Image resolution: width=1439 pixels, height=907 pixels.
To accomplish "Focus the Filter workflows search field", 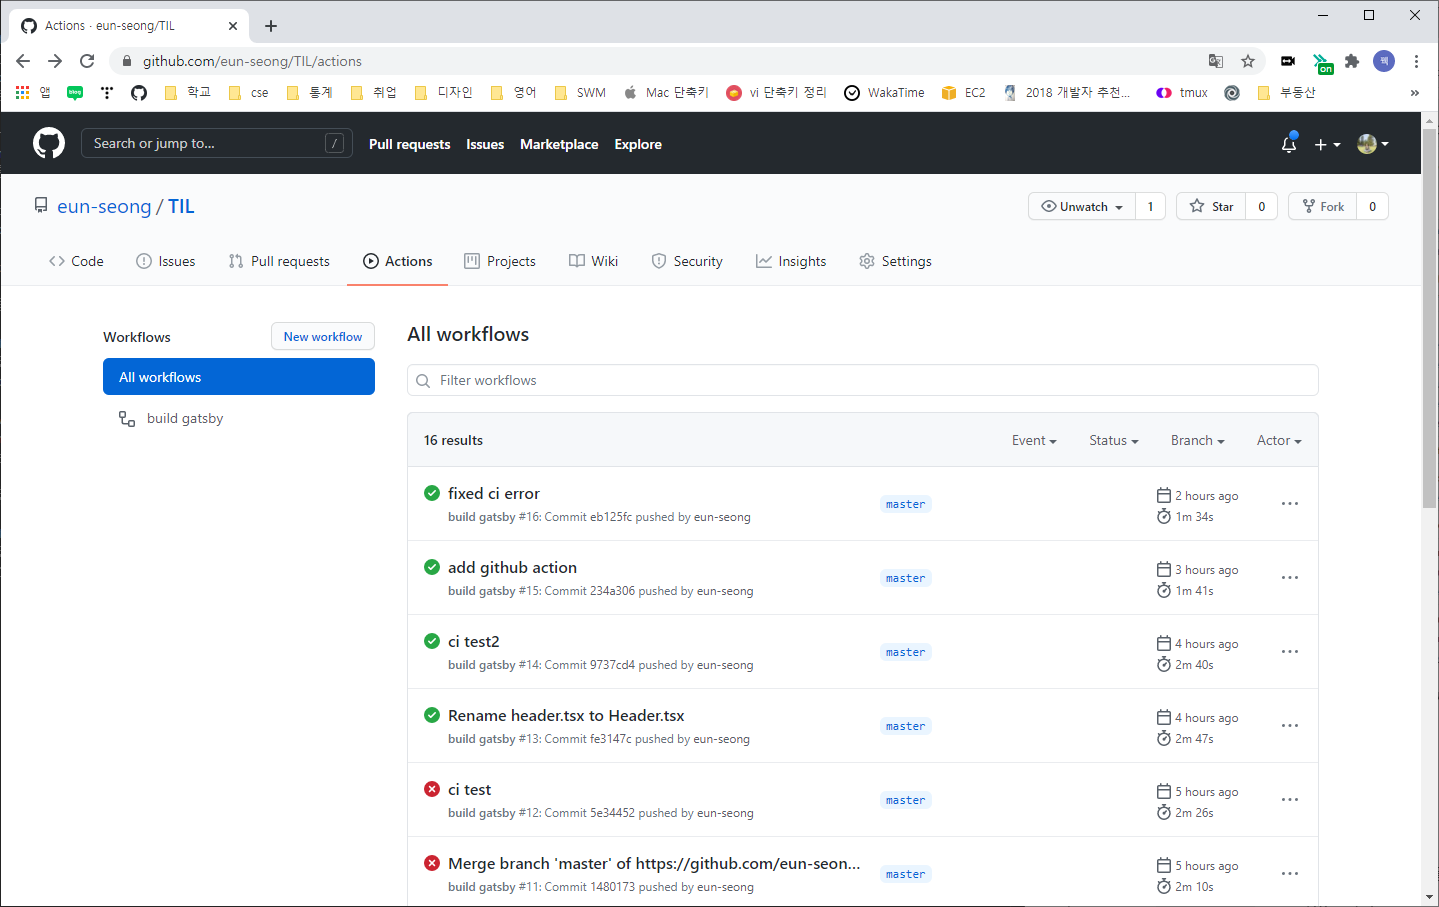I will [862, 380].
